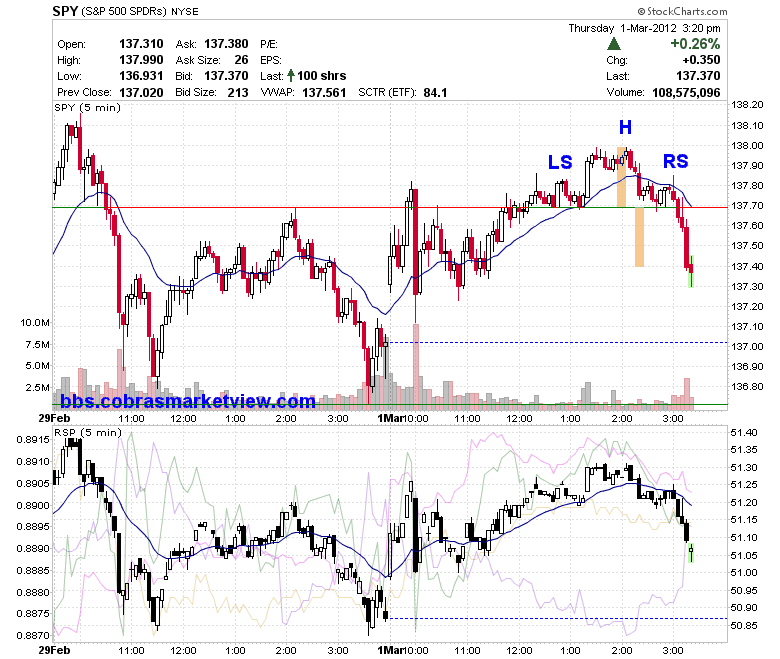780x659 pixels.
Task: Click the H head annotation
Action: [625, 127]
